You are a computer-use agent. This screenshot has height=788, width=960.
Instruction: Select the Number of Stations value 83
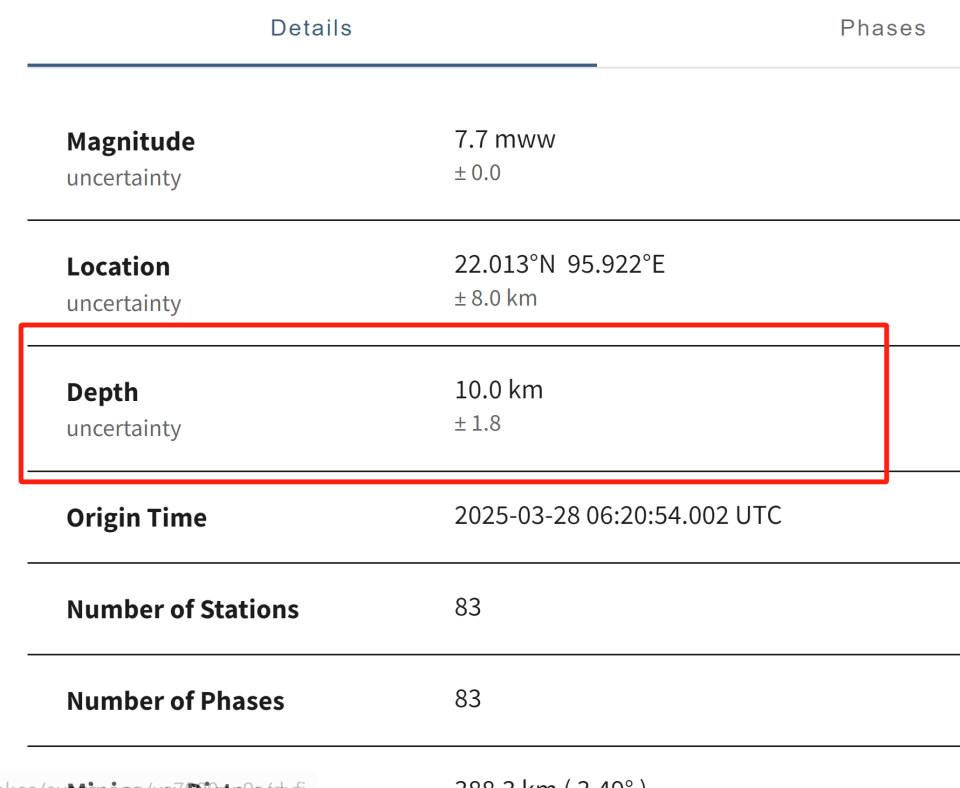pos(467,607)
